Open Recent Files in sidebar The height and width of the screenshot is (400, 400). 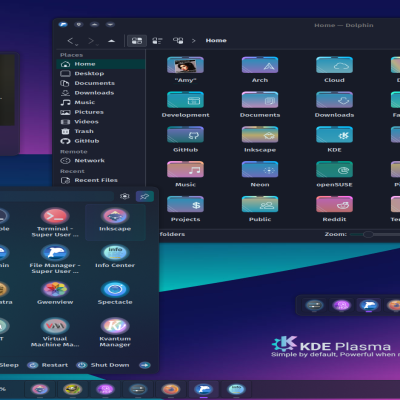[x=101, y=180]
